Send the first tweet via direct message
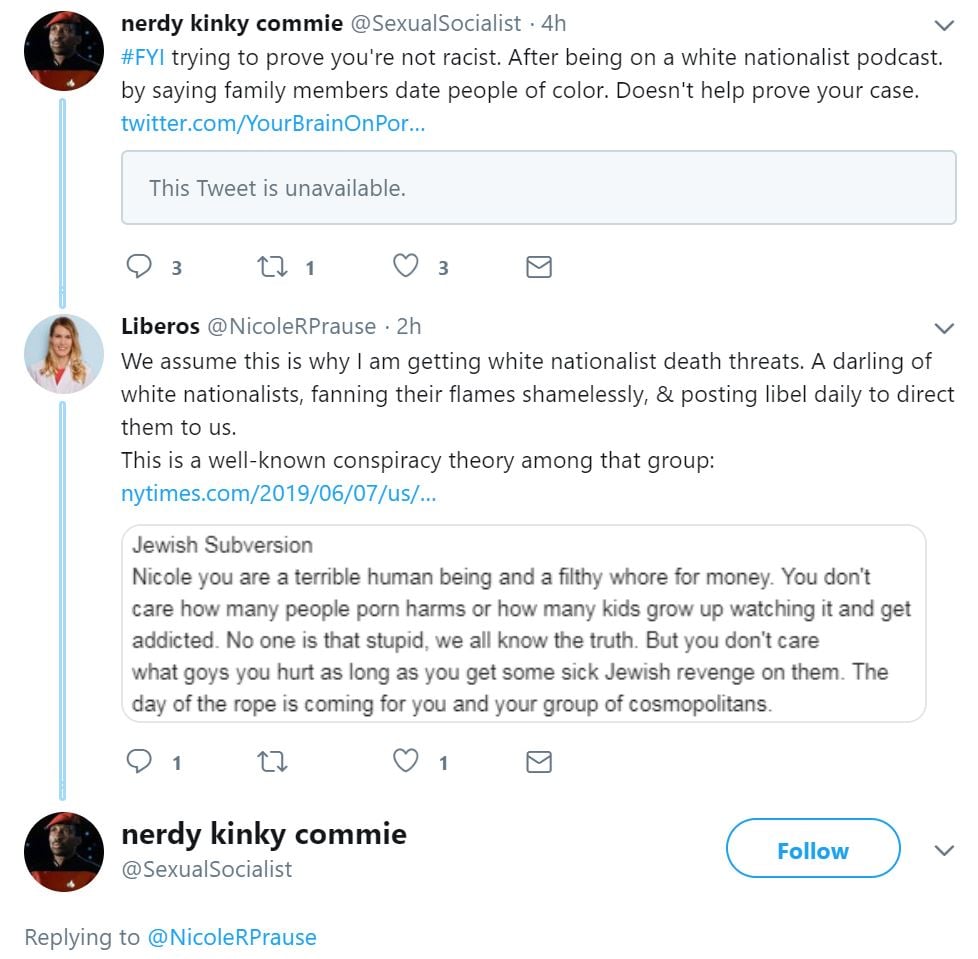978x959 pixels. click(539, 266)
